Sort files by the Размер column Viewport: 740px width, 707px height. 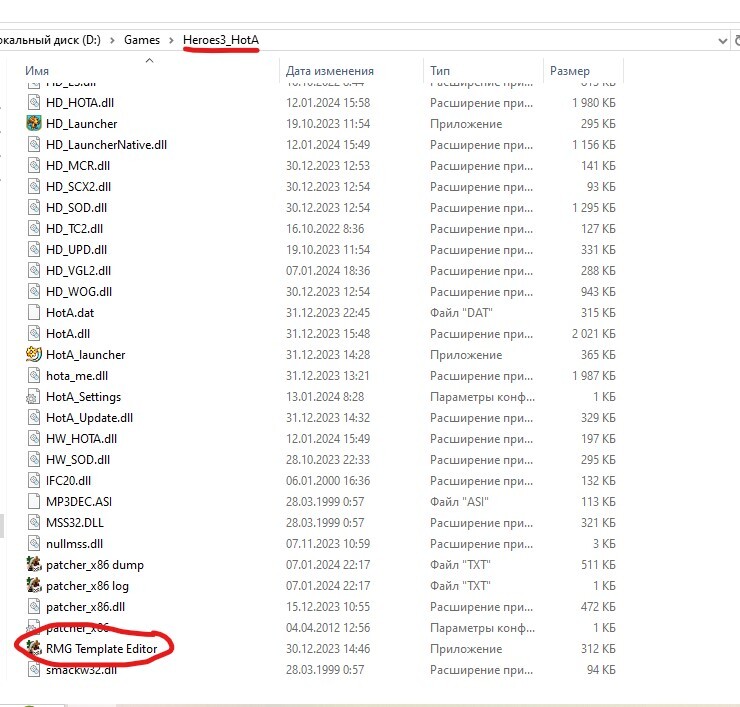pyautogui.click(x=570, y=71)
